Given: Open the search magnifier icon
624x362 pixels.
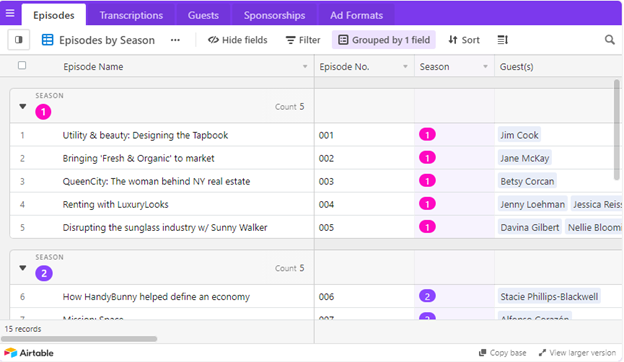Looking at the screenshot, I should coord(609,40).
